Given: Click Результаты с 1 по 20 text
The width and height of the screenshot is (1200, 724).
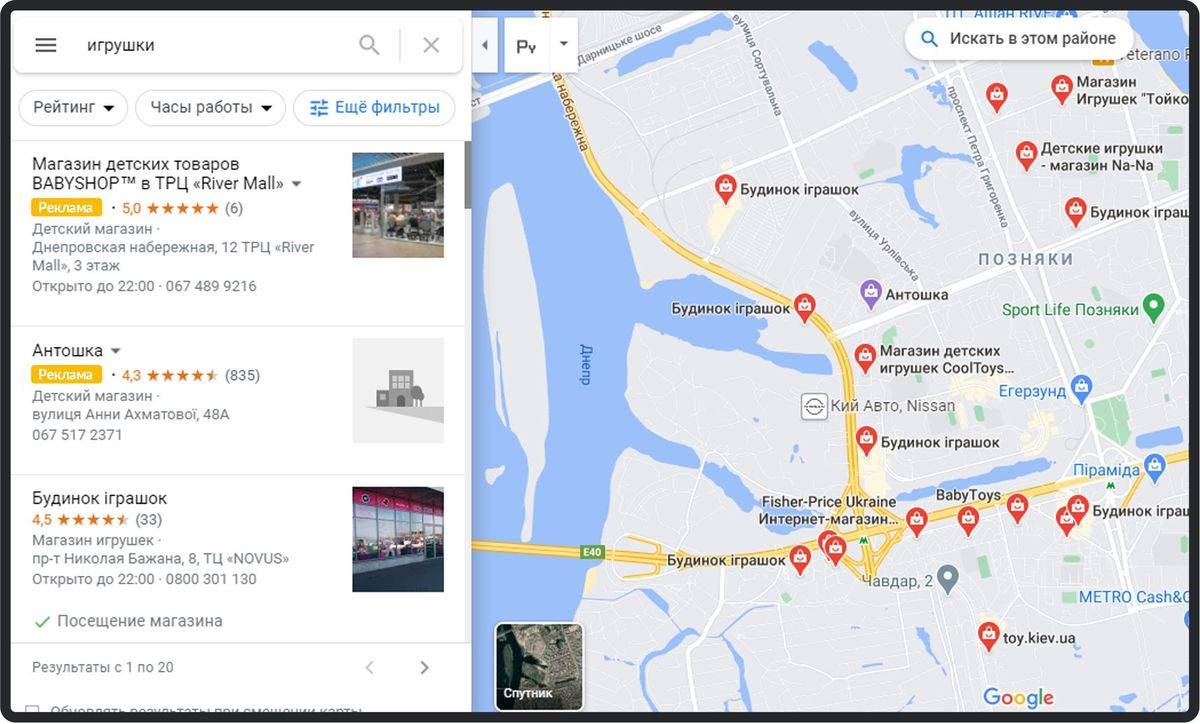Looking at the screenshot, I should tap(103, 667).
